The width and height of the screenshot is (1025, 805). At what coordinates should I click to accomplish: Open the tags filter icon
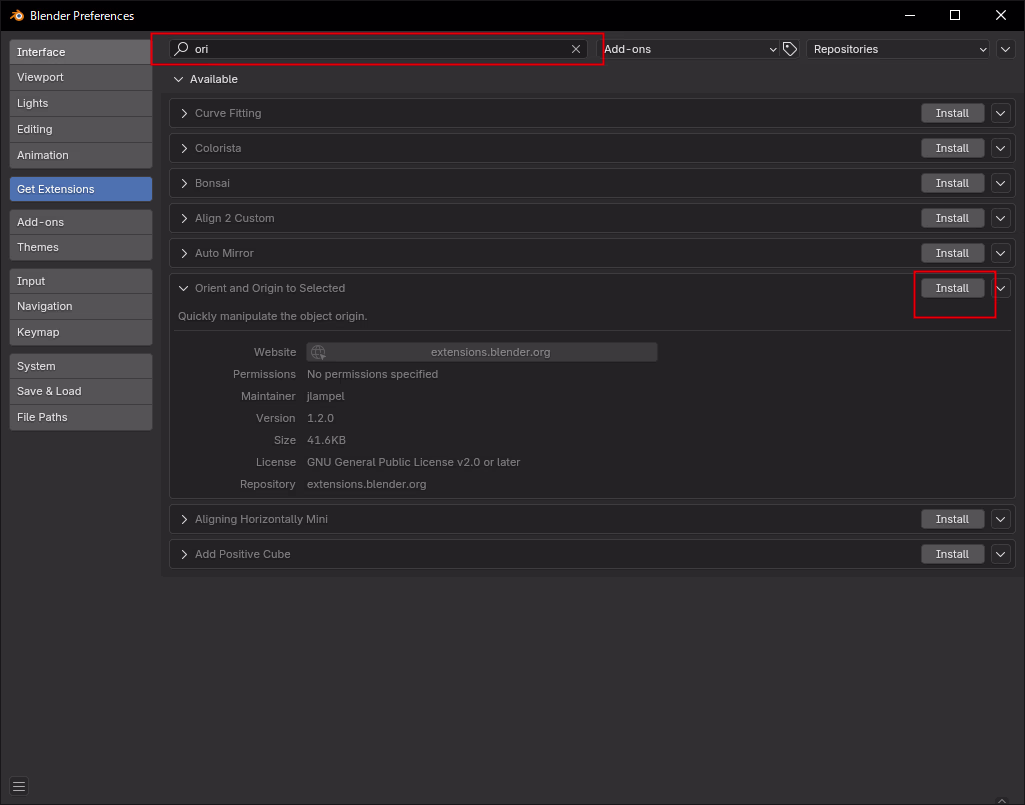[790, 49]
